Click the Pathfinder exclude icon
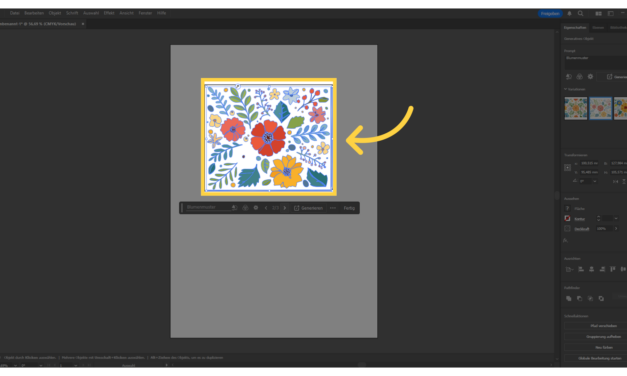This screenshot has width=627, height=376. point(601,298)
